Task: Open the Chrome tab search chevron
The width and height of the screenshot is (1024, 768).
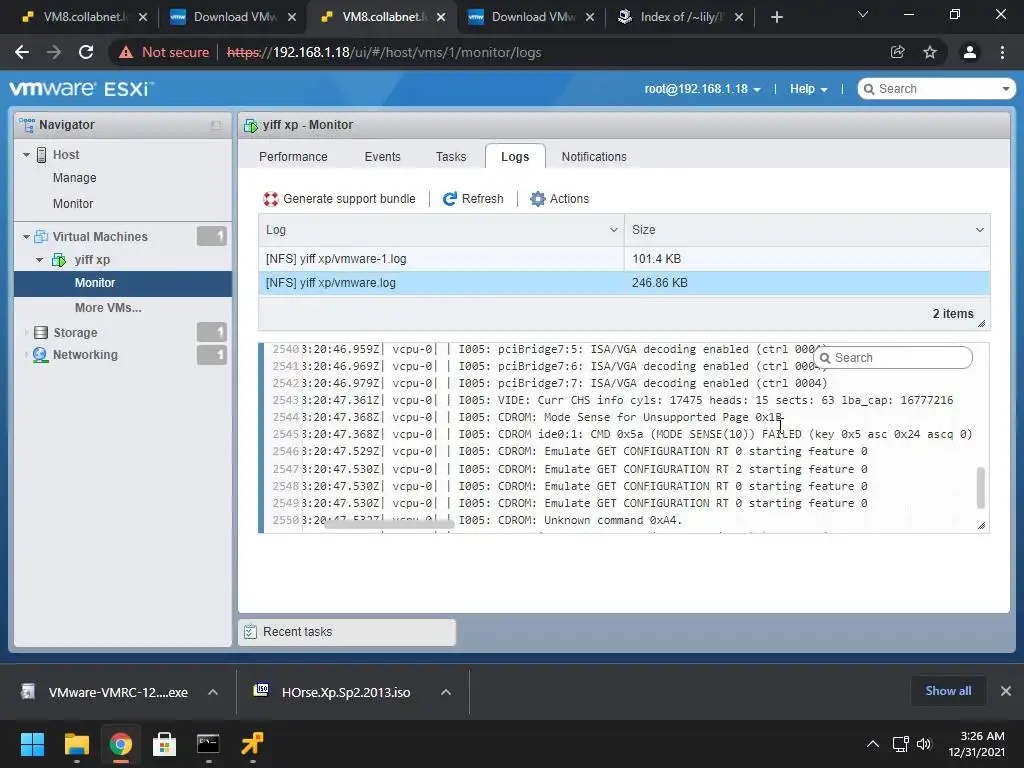Action: click(x=863, y=14)
